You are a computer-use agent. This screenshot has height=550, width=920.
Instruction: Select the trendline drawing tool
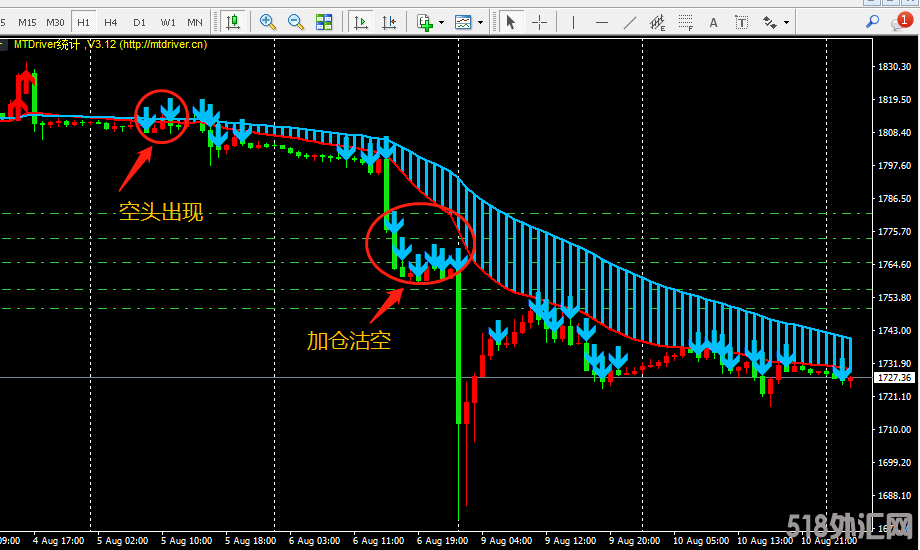click(x=630, y=22)
